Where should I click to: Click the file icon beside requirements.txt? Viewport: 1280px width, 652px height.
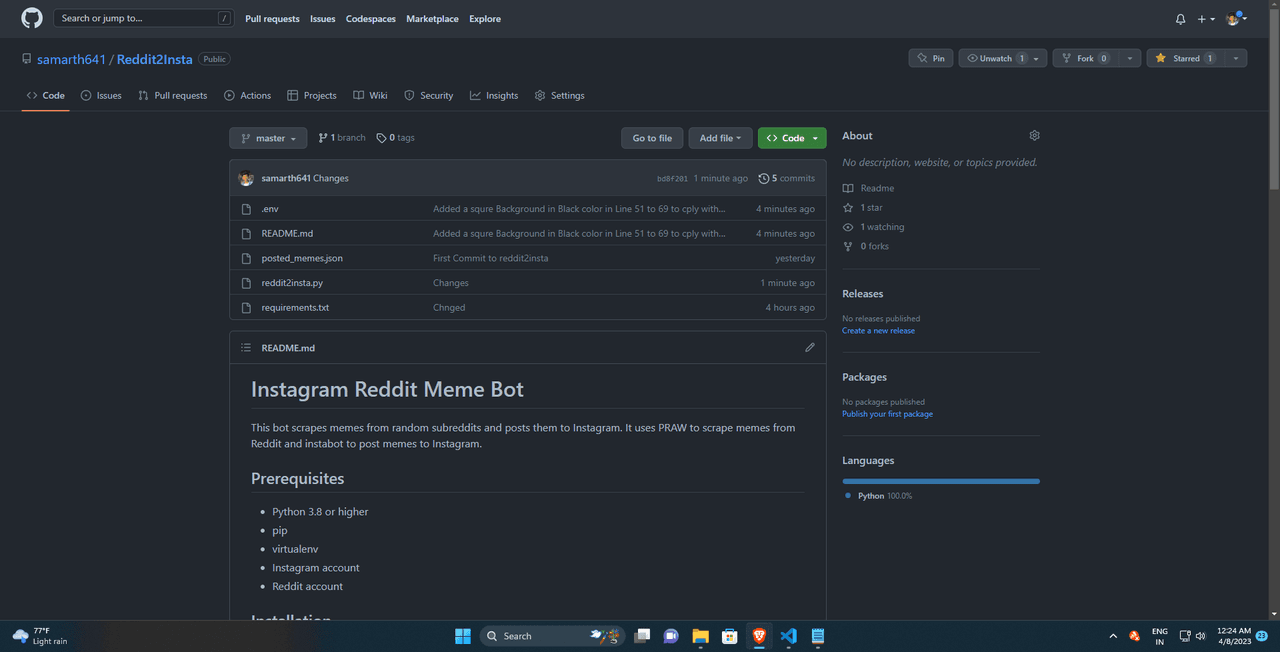click(246, 308)
